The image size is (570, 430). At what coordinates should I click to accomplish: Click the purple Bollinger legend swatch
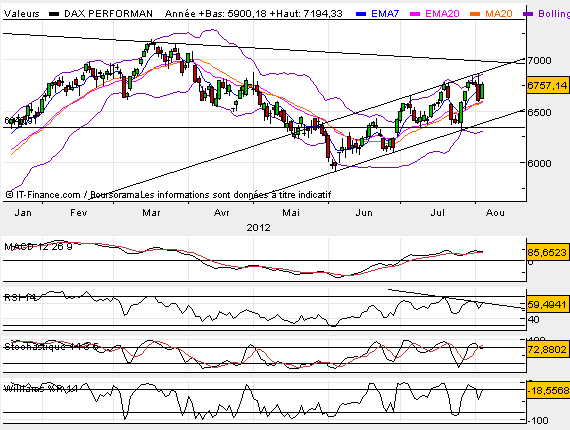click(x=528, y=14)
